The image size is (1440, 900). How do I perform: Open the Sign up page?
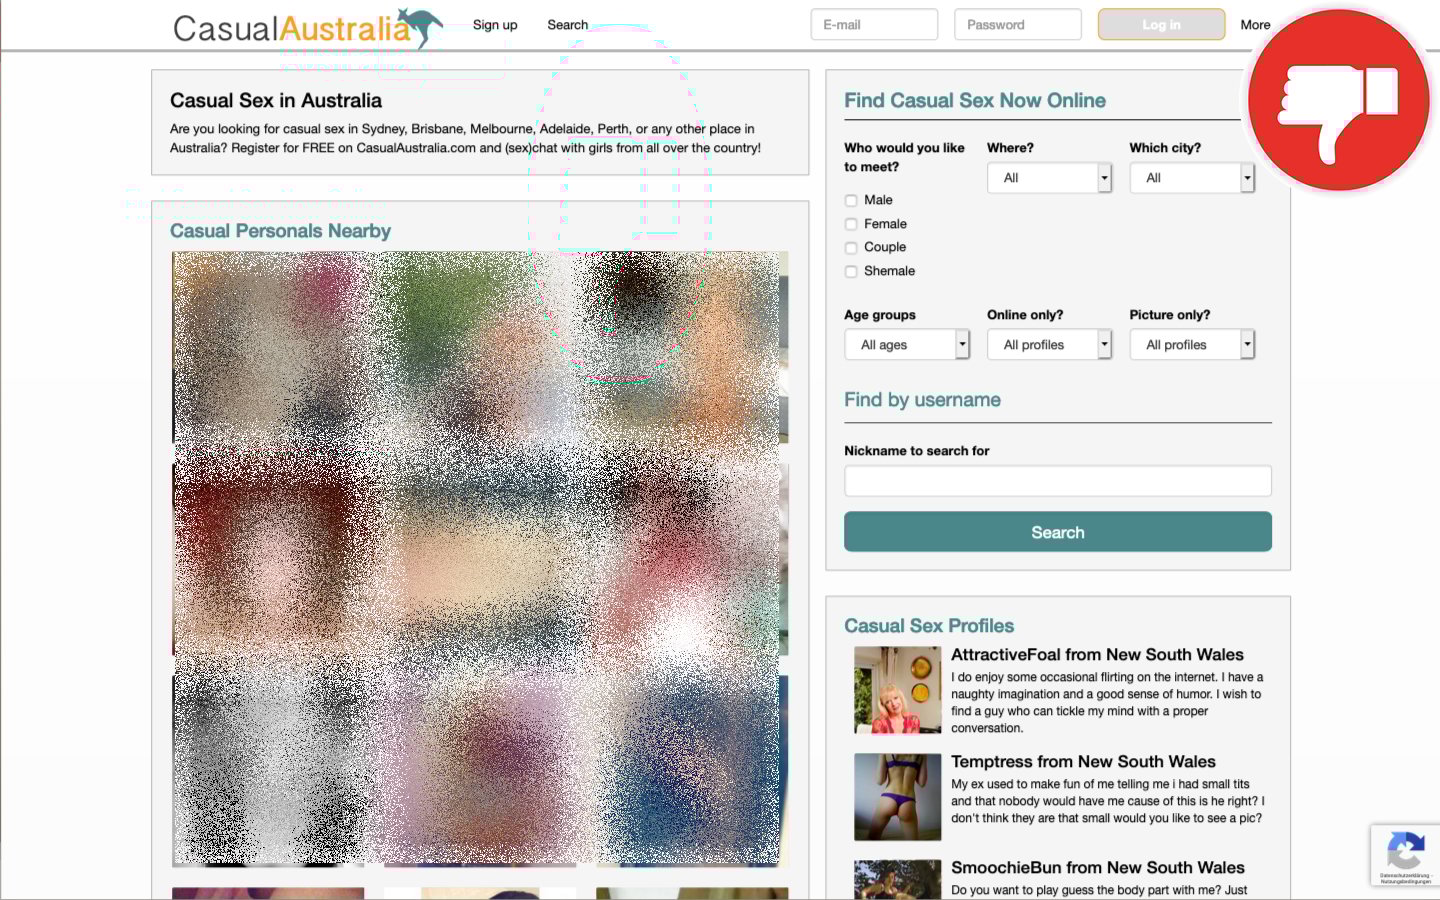click(x=495, y=25)
